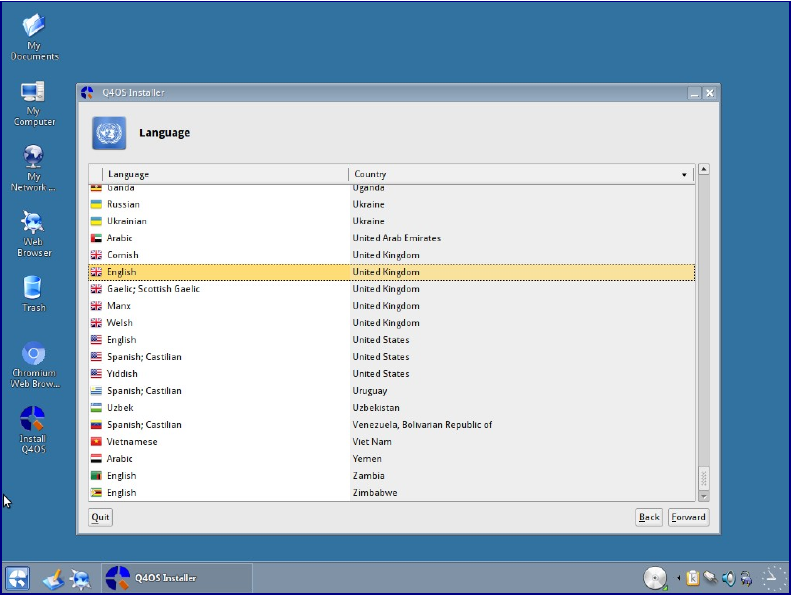Select English for United States
The width and height of the screenshot is (791, 595).
391,340
